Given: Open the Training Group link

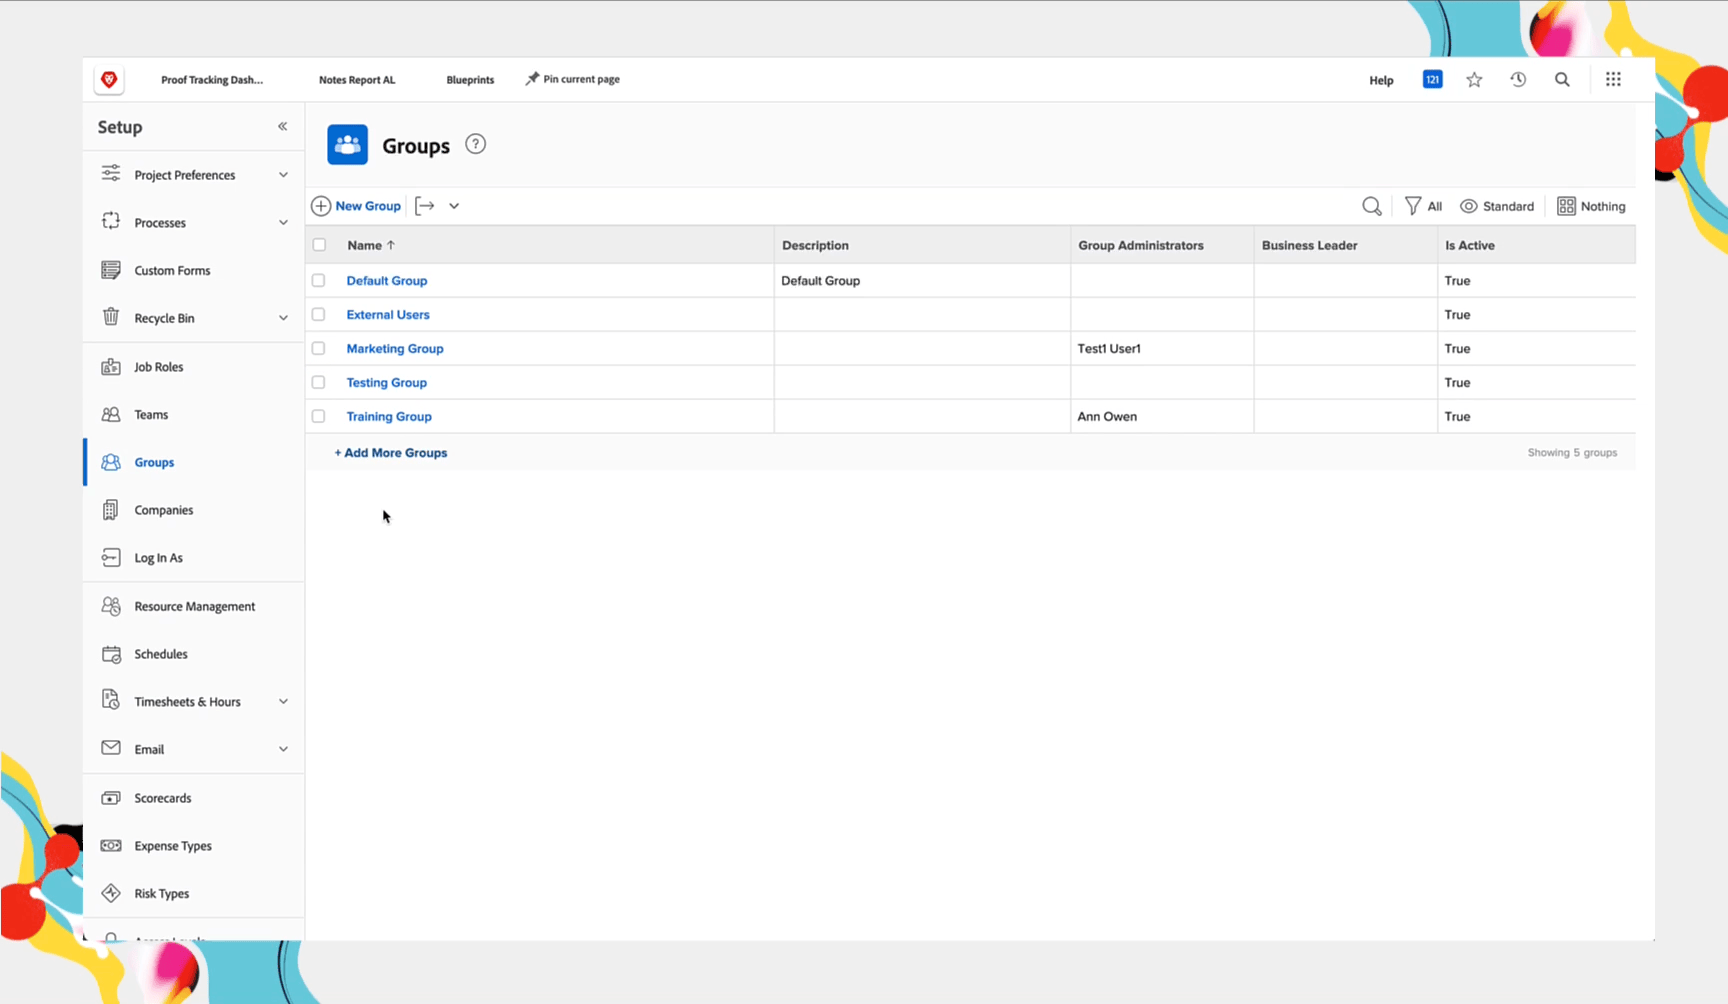Looking at the screenshot, I should pos(389,417).
